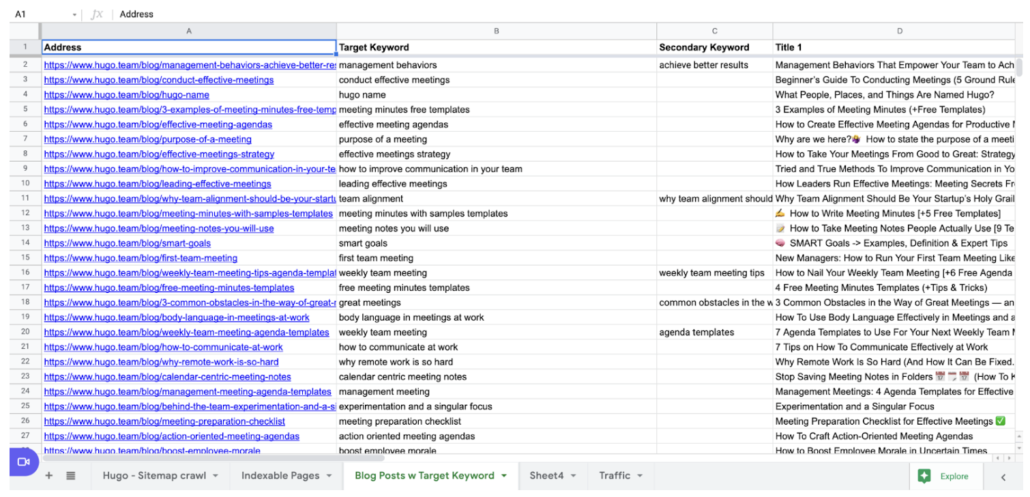The height and width of the screenshot is (497, 1030).
Task: Click the Target Keyword header cell
Action: coord(496,47)
